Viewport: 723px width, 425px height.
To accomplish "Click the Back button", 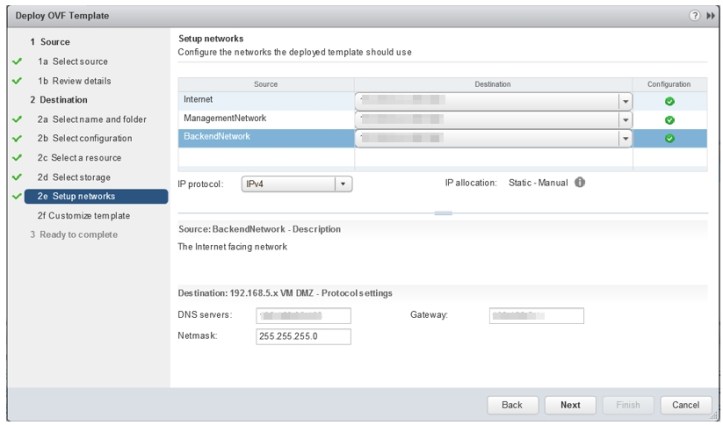I will coord(512,405).
